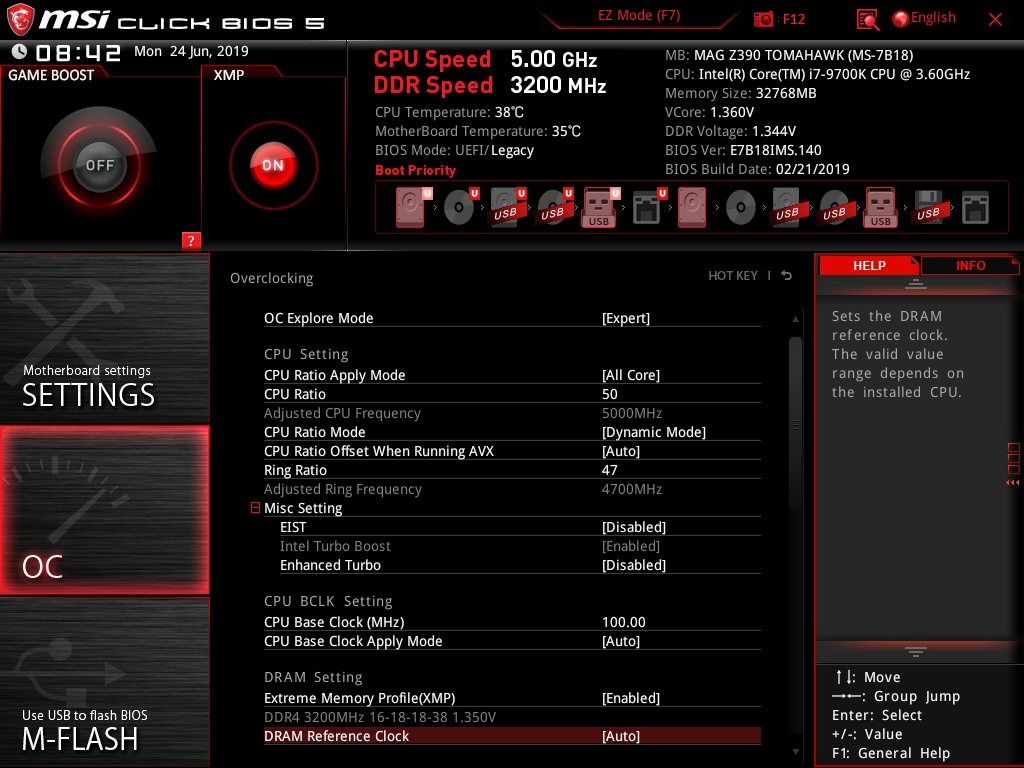Select the legacy USB hard disk boot device
This screenshot has height=768, width=1024.
pos(788,207)
